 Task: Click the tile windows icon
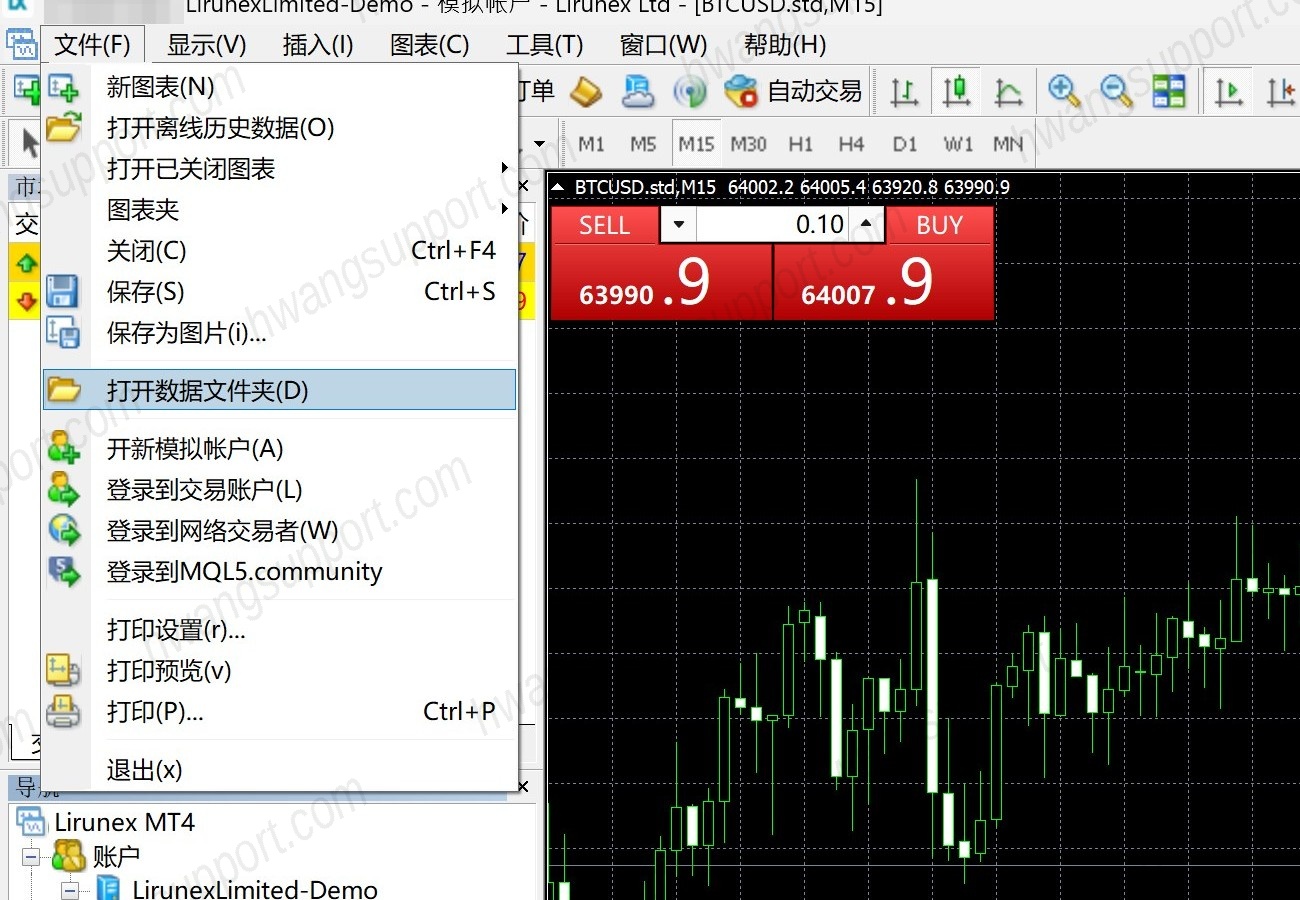(x=1168, y=92)
